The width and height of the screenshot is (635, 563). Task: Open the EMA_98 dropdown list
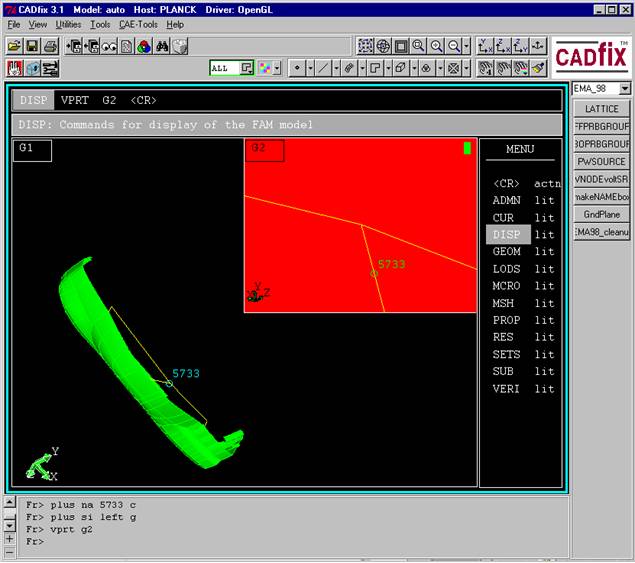[625, 89]
